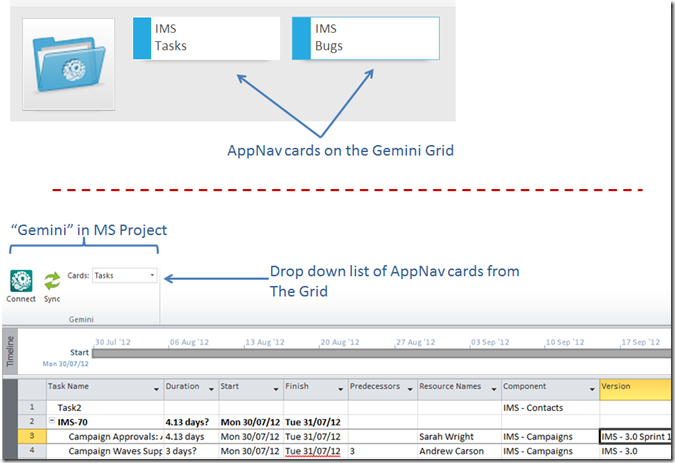Open the blue Gemini folder icon
This screenshot has width=675, height=463.
(x=68, y=65)
